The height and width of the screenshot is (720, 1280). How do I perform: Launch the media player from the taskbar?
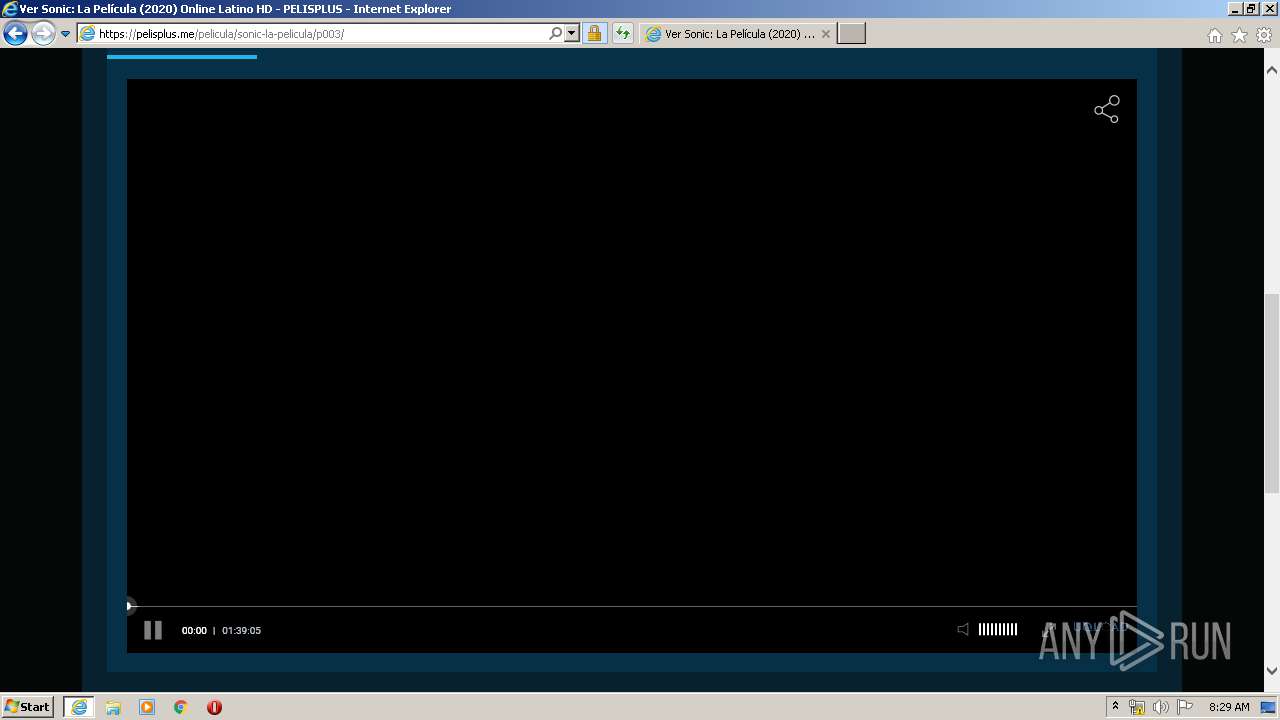coord(147,707)
